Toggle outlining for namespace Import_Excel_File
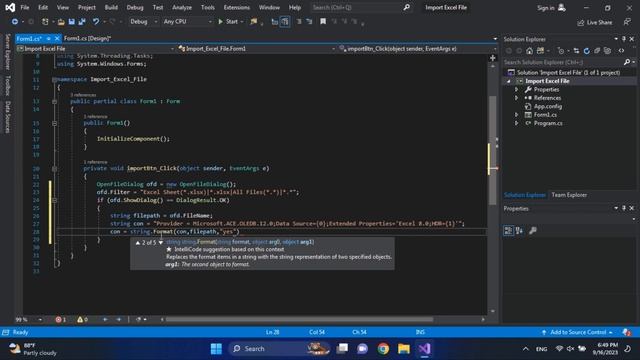 coord(54,80)
